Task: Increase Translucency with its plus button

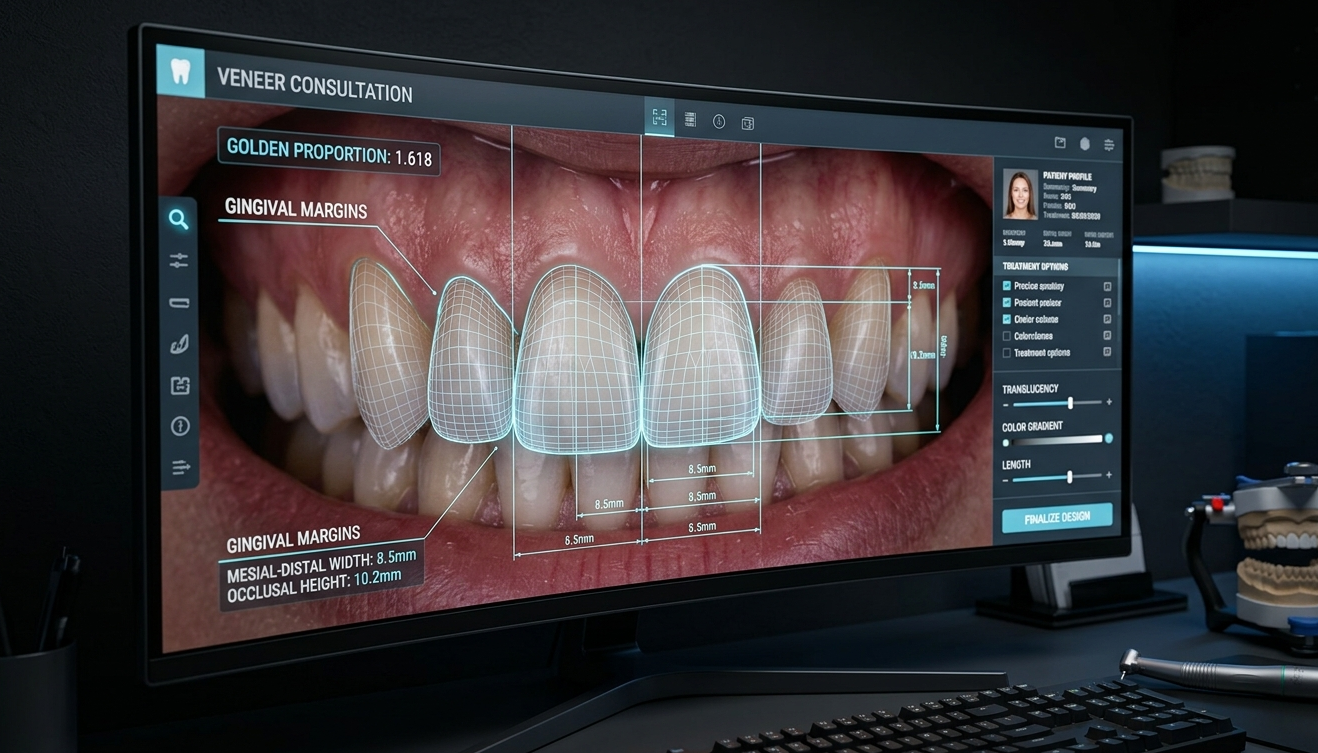Action: click(x=1109, y=402)
